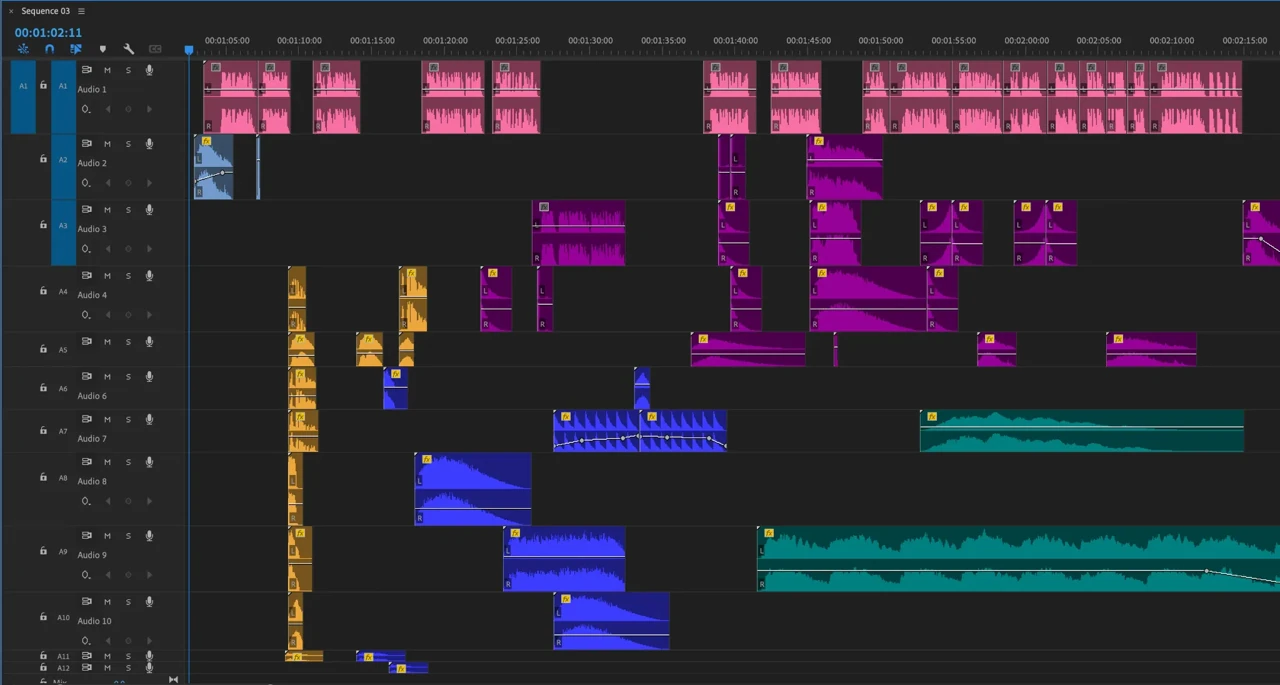Viewport: 1280px width, 685px height.
Task: Toggle A1 source patching for Audio 1
Action: (23, 97)
